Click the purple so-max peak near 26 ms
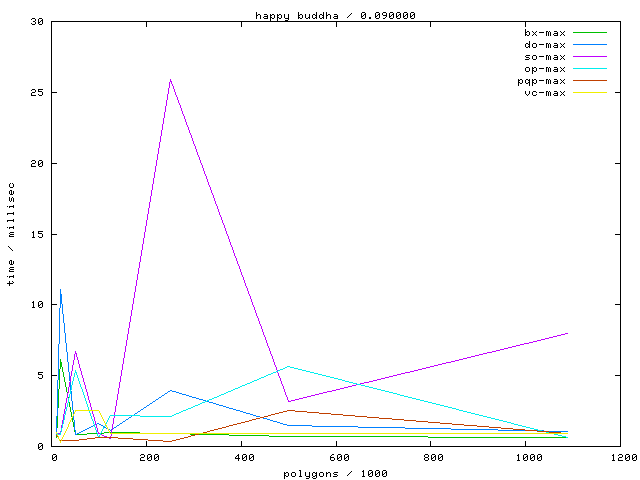Screen dimensions: 640x480 point(171,79)
